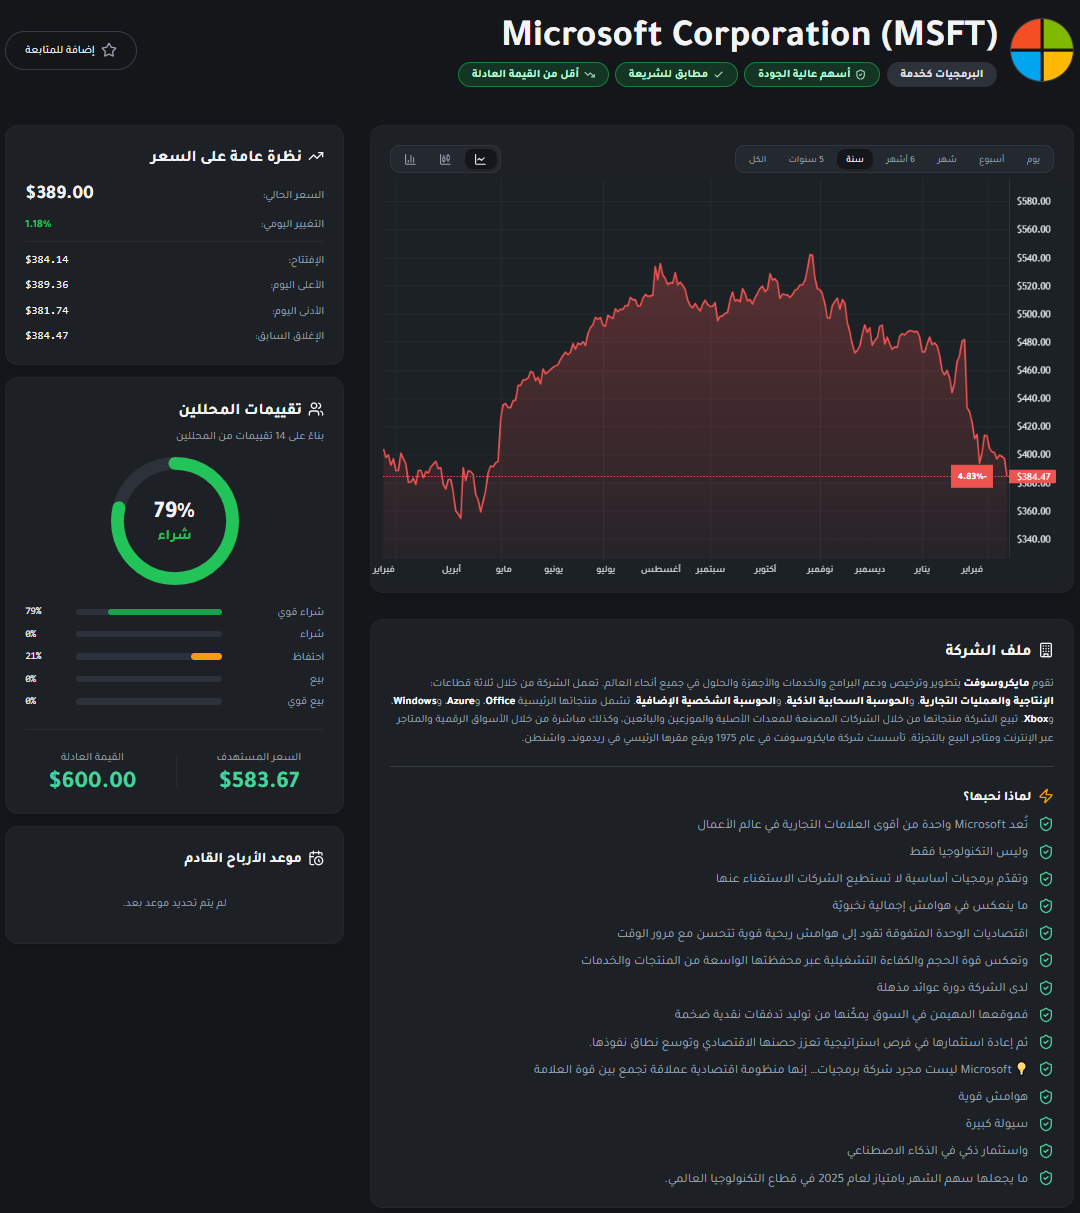Viewport: 1080px width, 1213px height.
Task: Click the green شراء قوي rating bar
Action: (x=164, y=612)
